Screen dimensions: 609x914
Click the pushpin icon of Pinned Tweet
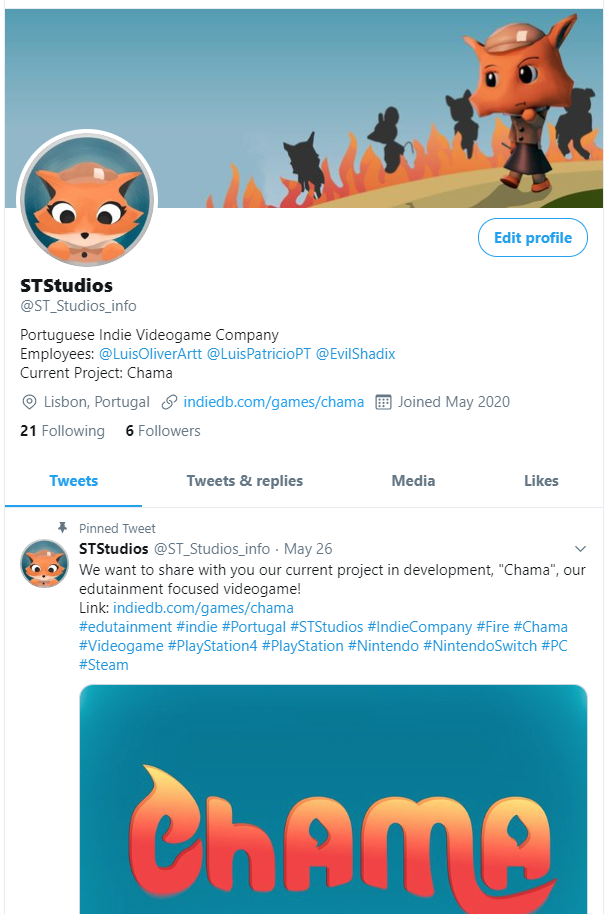(x=62, y=528)
